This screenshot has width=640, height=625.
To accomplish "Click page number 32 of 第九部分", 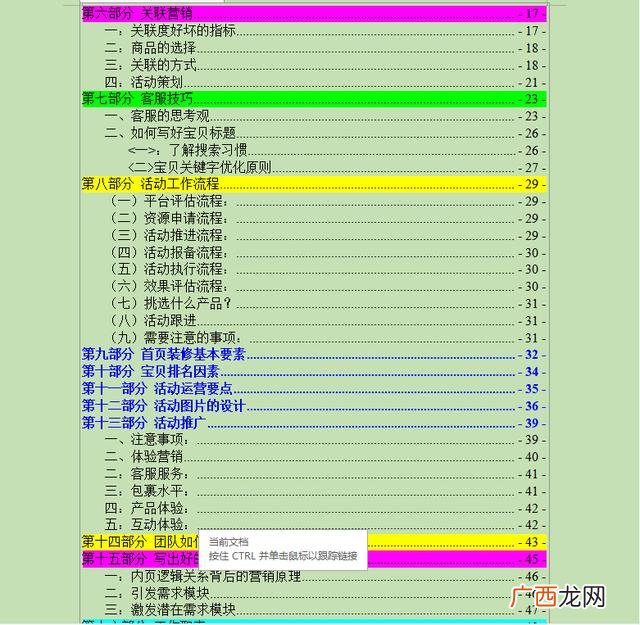I will tap(532, 355).
